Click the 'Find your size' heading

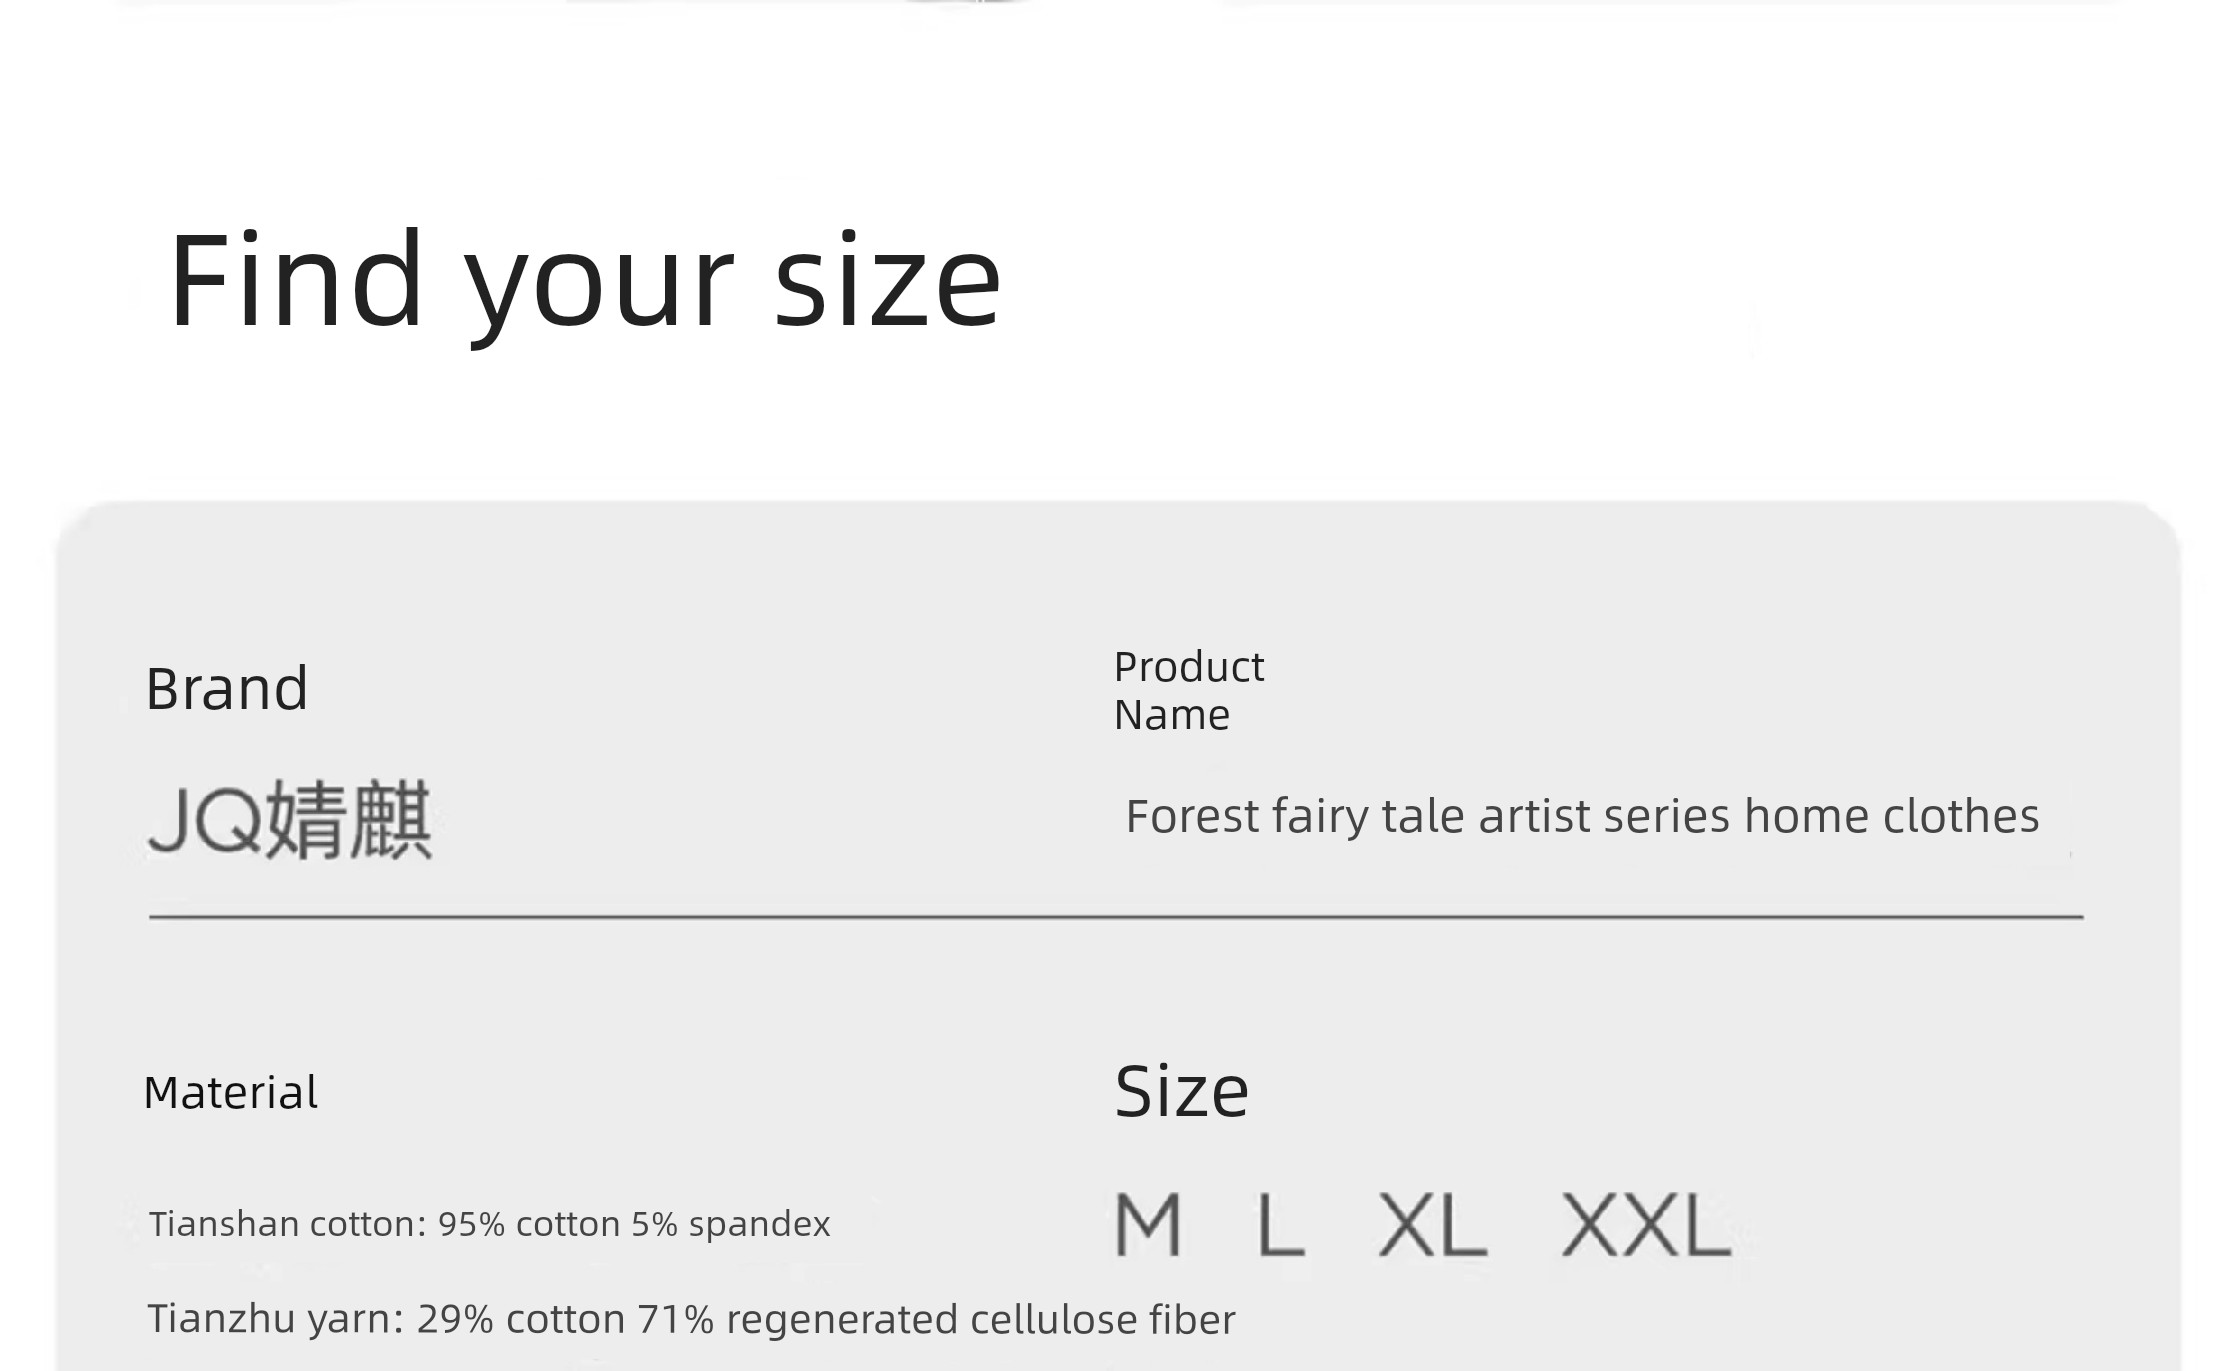(585, 282)
